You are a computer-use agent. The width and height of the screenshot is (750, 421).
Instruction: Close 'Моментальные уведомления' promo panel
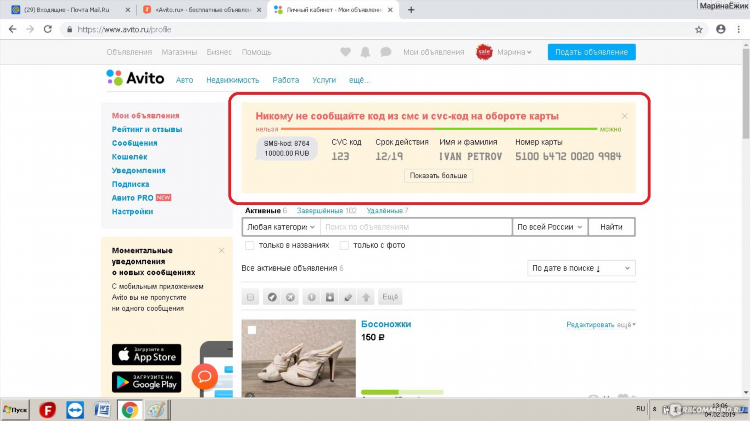(221, 251)
